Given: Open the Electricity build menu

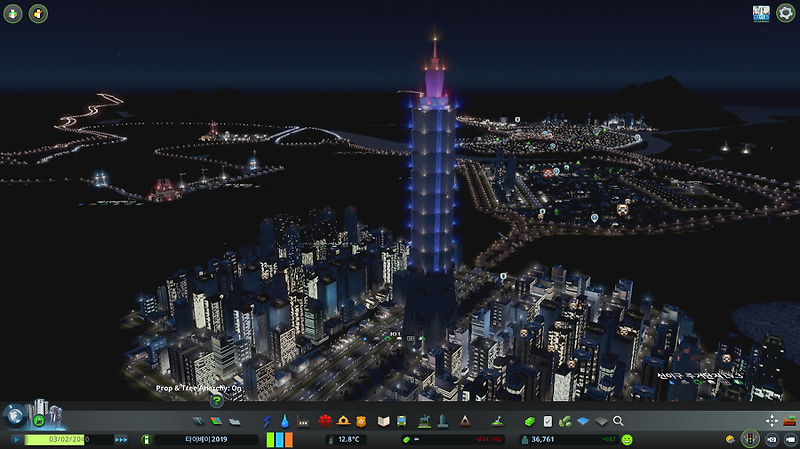Looking at the screenshot, I should [x=267, y=421].
